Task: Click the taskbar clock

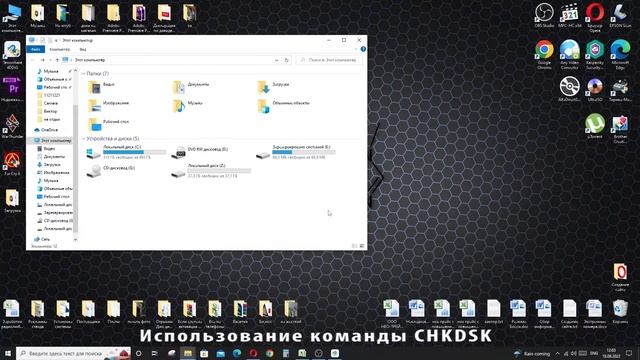Action: click(x=611, y=353)
